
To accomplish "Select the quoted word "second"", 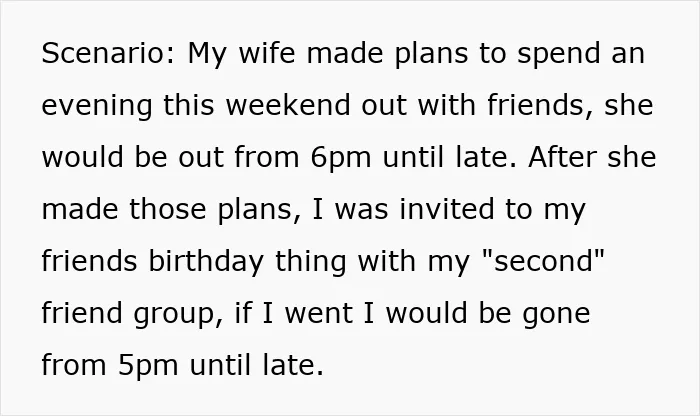I will pos(543,261).
